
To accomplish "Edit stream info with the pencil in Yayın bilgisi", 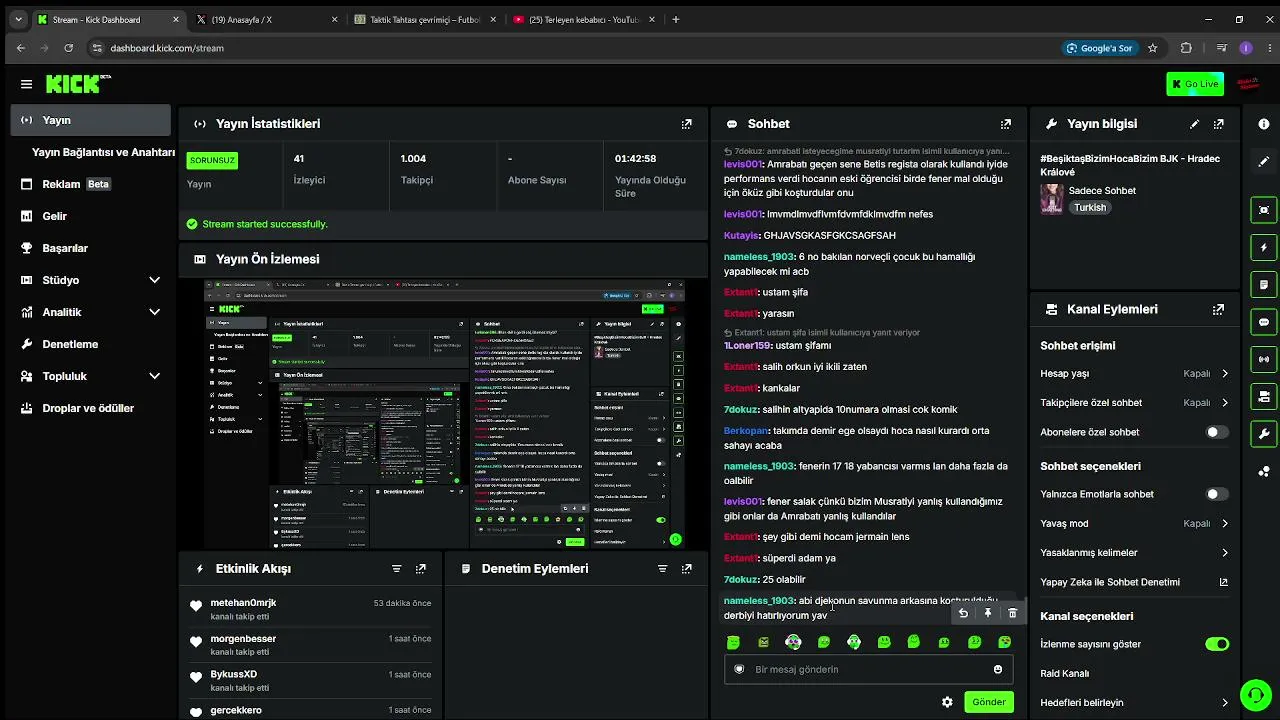I will pyautogui.click(x=1194, y=124).
